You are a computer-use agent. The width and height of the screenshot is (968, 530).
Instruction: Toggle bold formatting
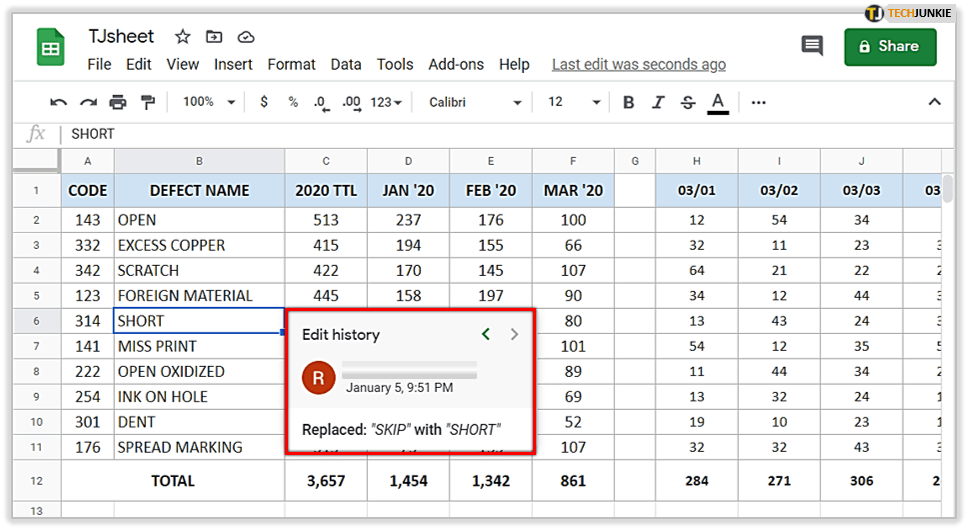(x=628, y=102)
